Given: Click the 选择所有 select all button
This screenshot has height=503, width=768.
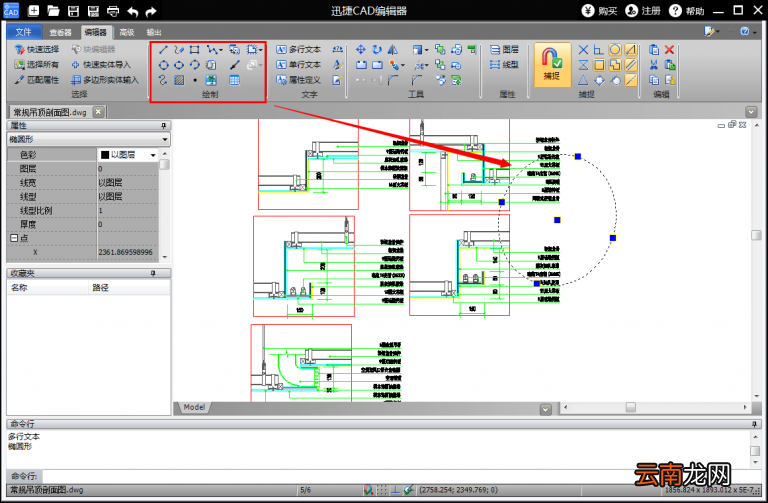Looking at the screenshot, I should [37, 65].
